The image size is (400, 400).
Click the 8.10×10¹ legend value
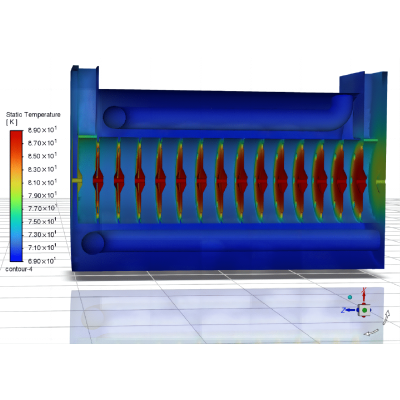tap(42, 182)
